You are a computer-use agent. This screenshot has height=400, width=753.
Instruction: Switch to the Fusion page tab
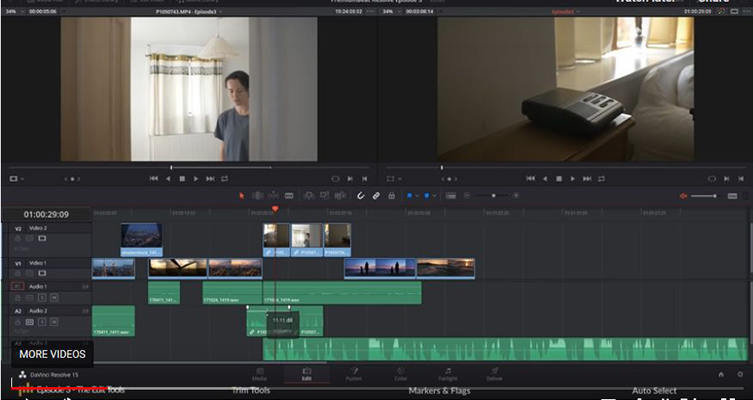click(353, 374)
